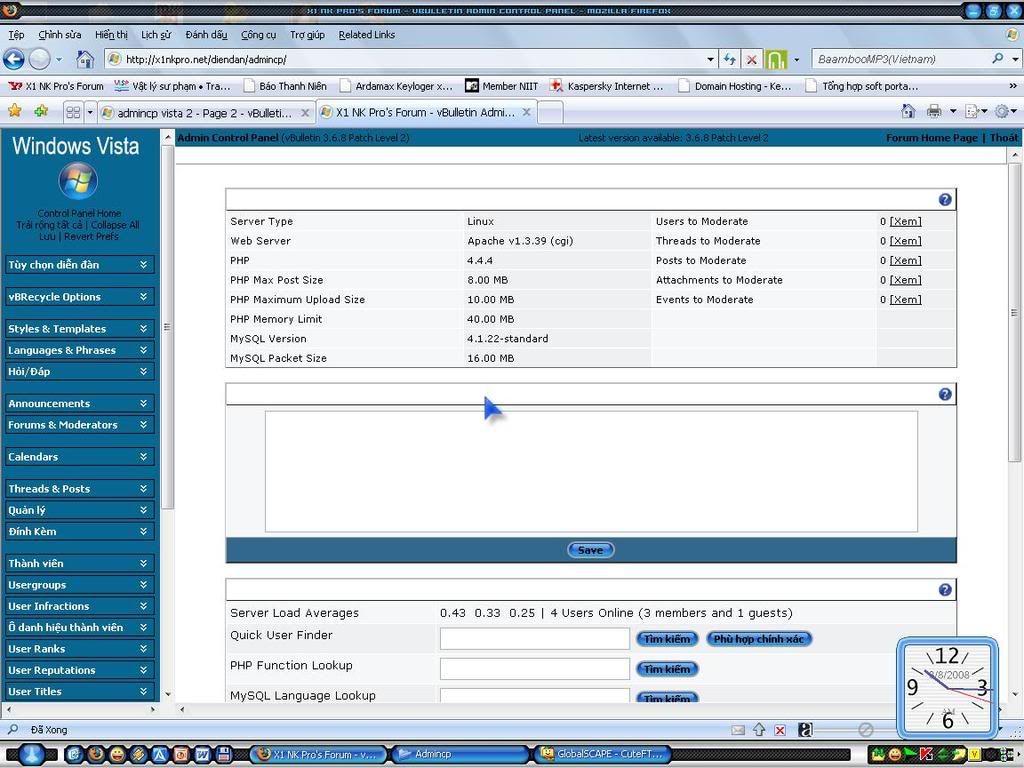Viewport: 1024px width, 768px height.
Task: Expand the Languages & Phrases section
Action: click(x=79, y=350)
